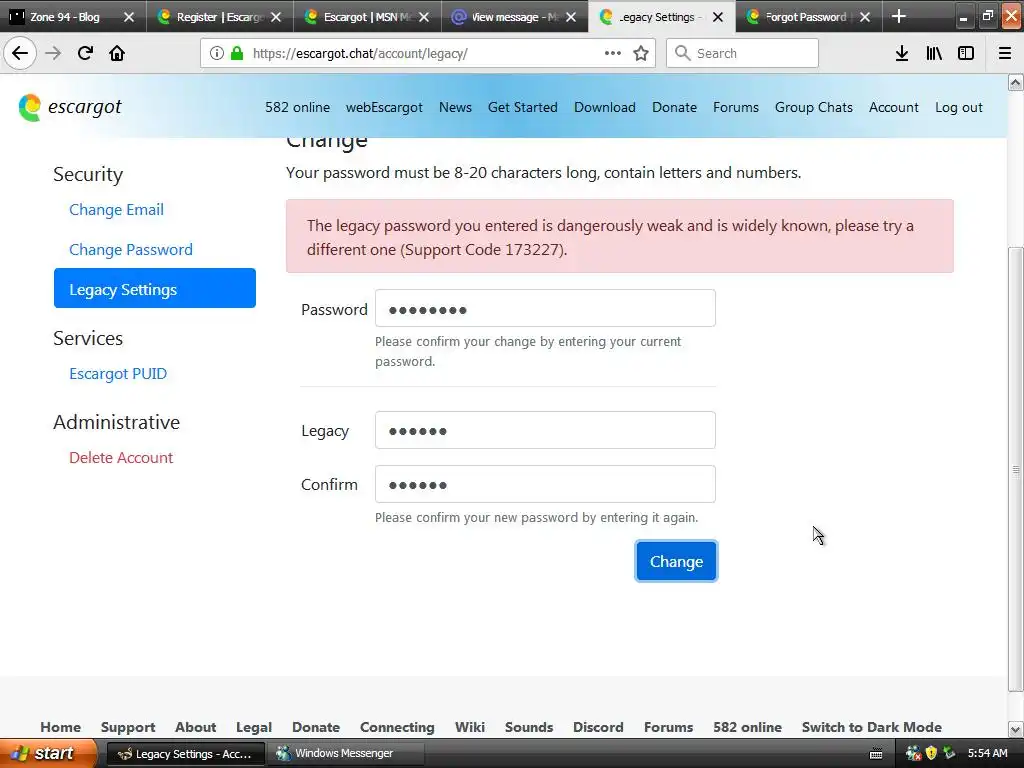Screen dimensions: 1024x768
Task: Open the footer About link
Action: [195, 727]
